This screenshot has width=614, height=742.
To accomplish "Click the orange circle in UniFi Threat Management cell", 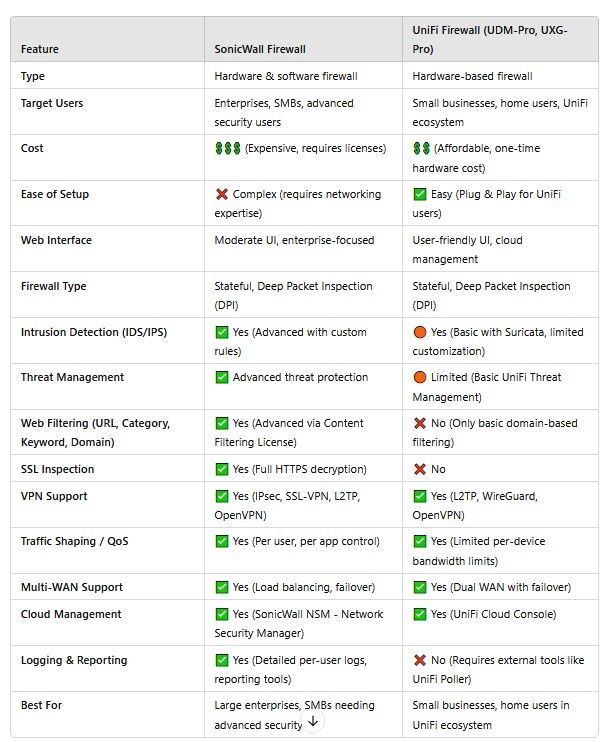I will pos(420,377).
